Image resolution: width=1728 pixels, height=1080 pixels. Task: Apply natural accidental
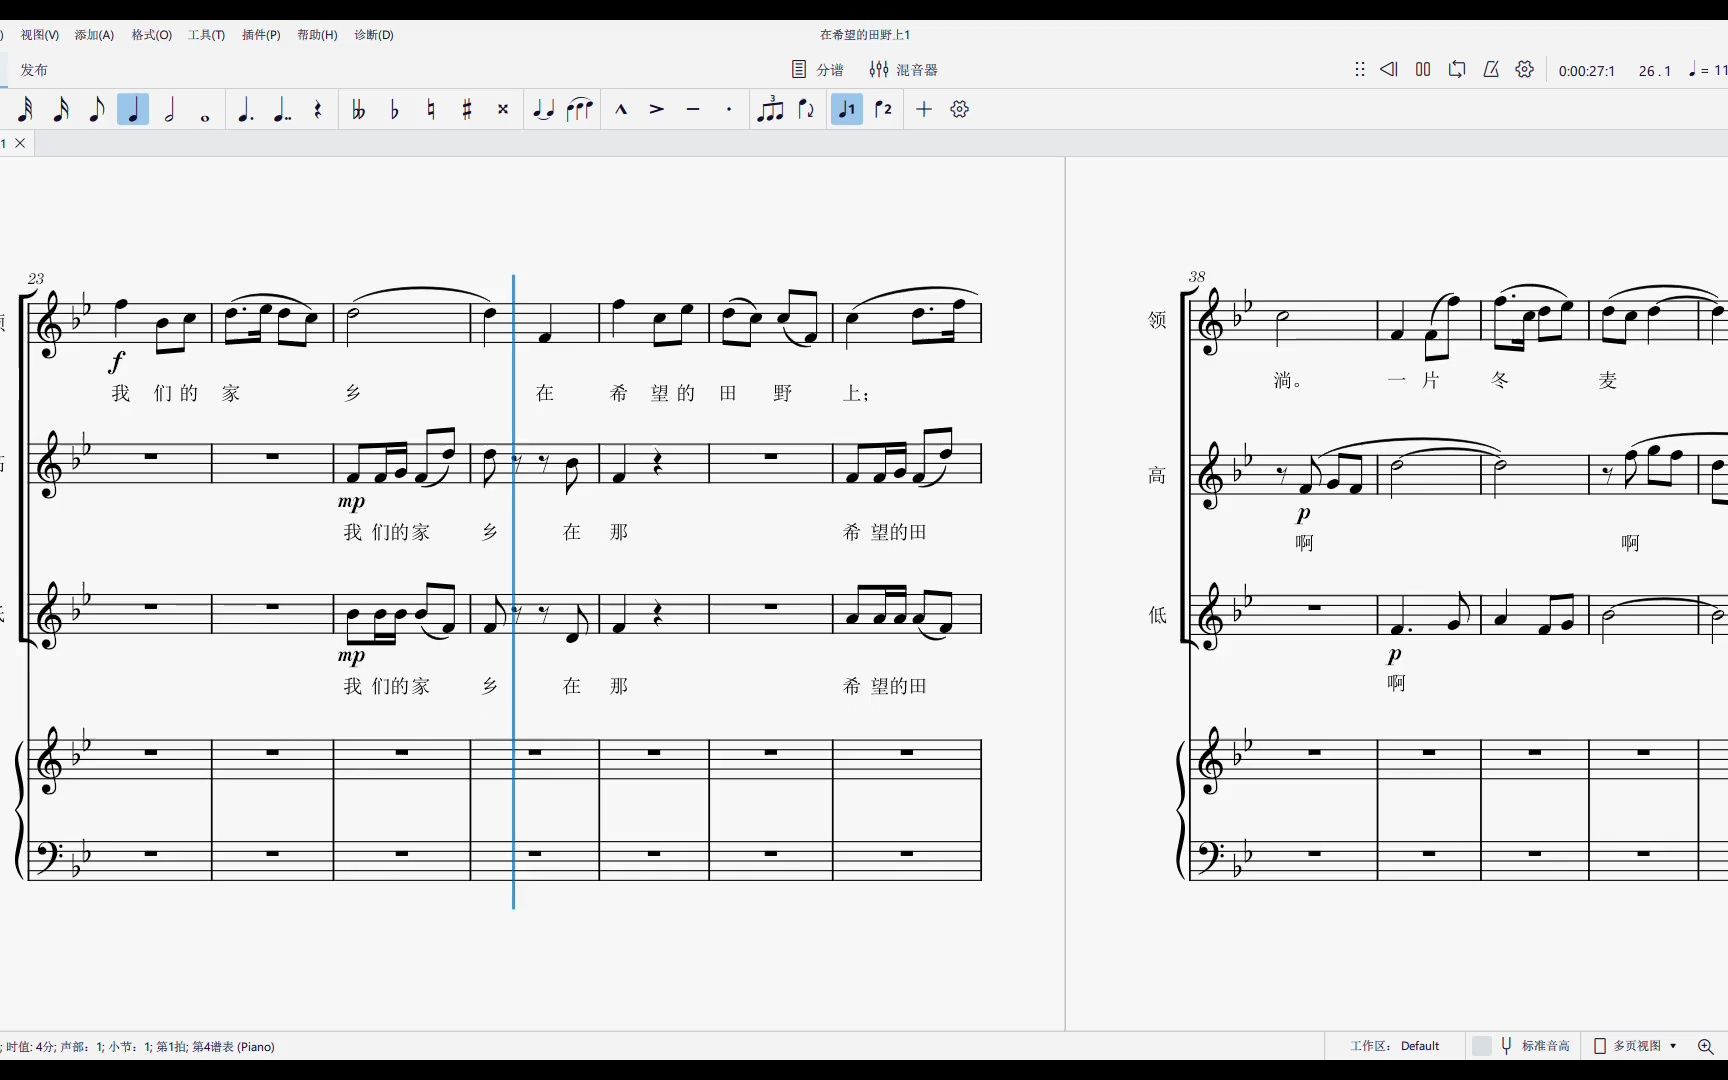pos(431,109)
